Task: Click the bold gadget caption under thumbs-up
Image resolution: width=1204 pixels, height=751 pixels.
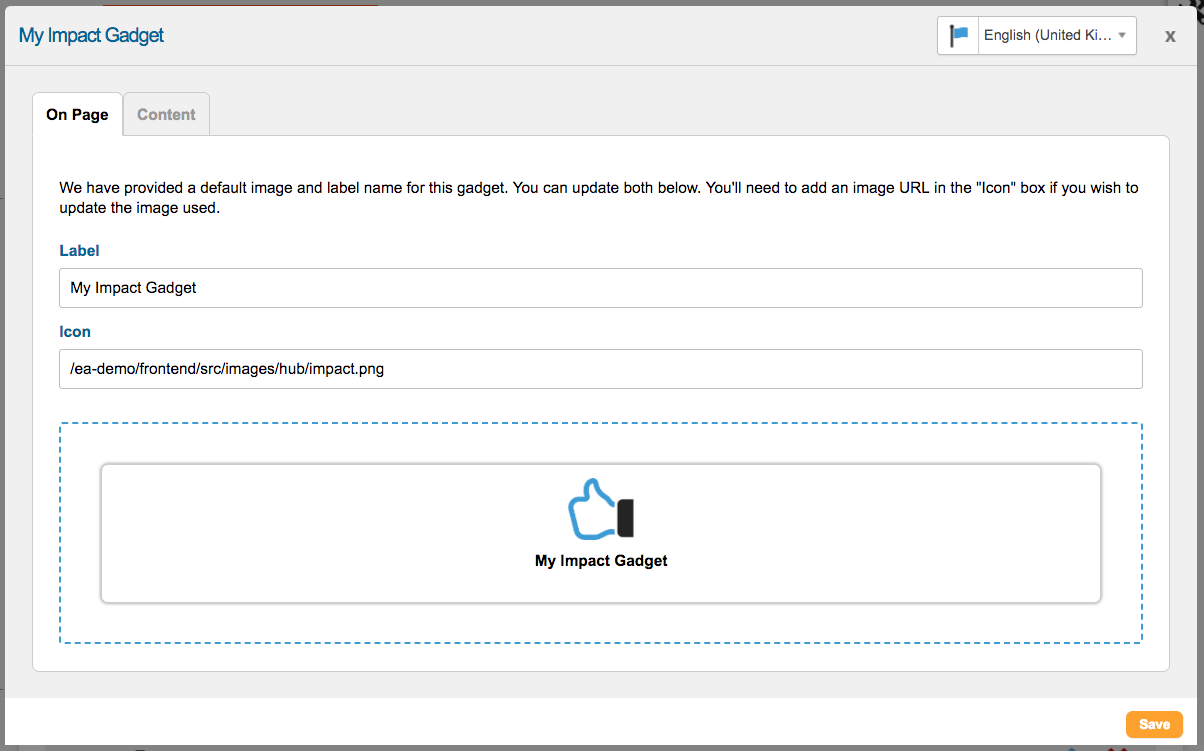Action: tap(601, 561)
